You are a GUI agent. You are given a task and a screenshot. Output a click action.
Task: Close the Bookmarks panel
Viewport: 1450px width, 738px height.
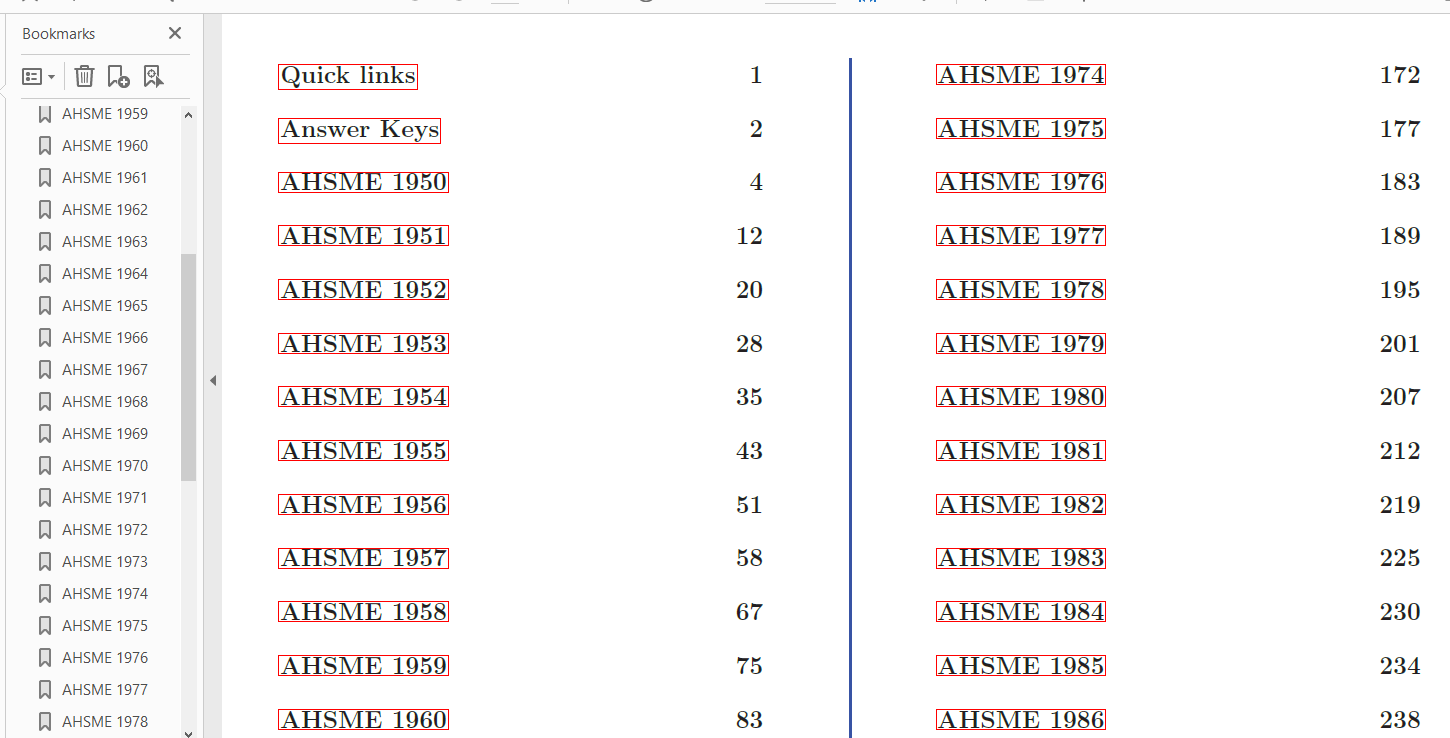click(x=175, y=33)
